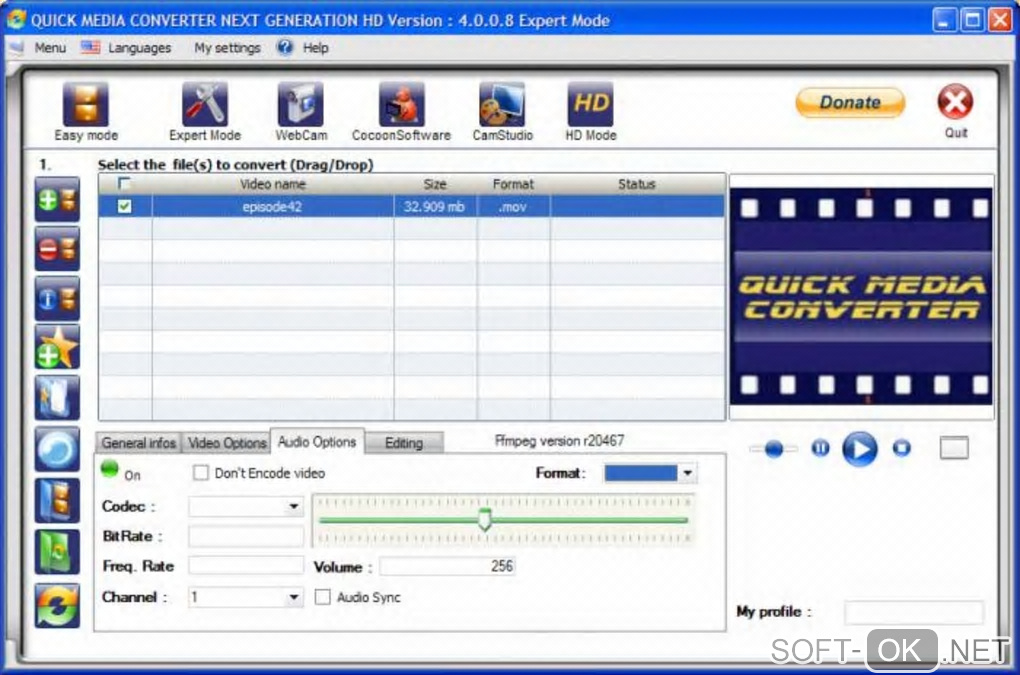Click the Quick Media Converter preview thumbnail

861,296
